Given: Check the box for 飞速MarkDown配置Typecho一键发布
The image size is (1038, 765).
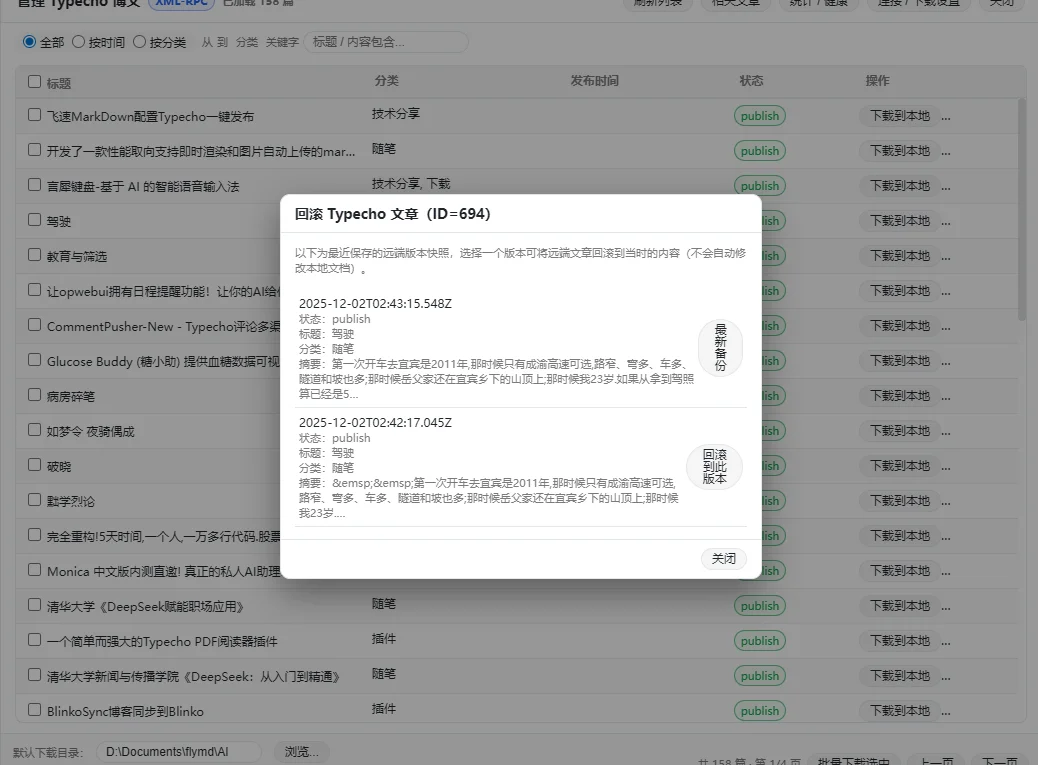Looking at the screenshot, I should (35, 115).
